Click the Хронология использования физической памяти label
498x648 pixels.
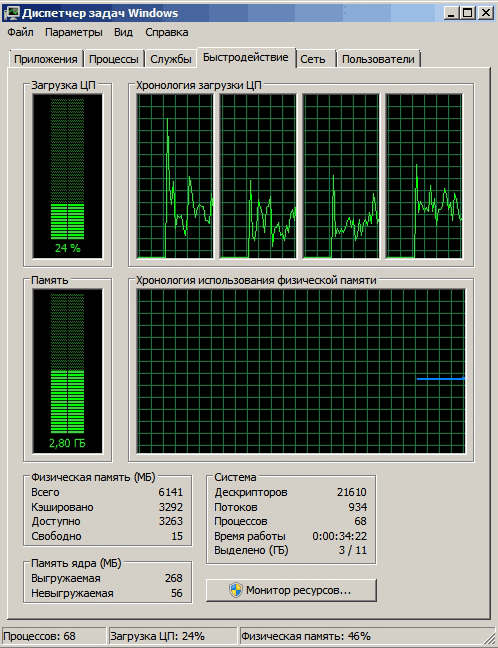pos(256,281)
